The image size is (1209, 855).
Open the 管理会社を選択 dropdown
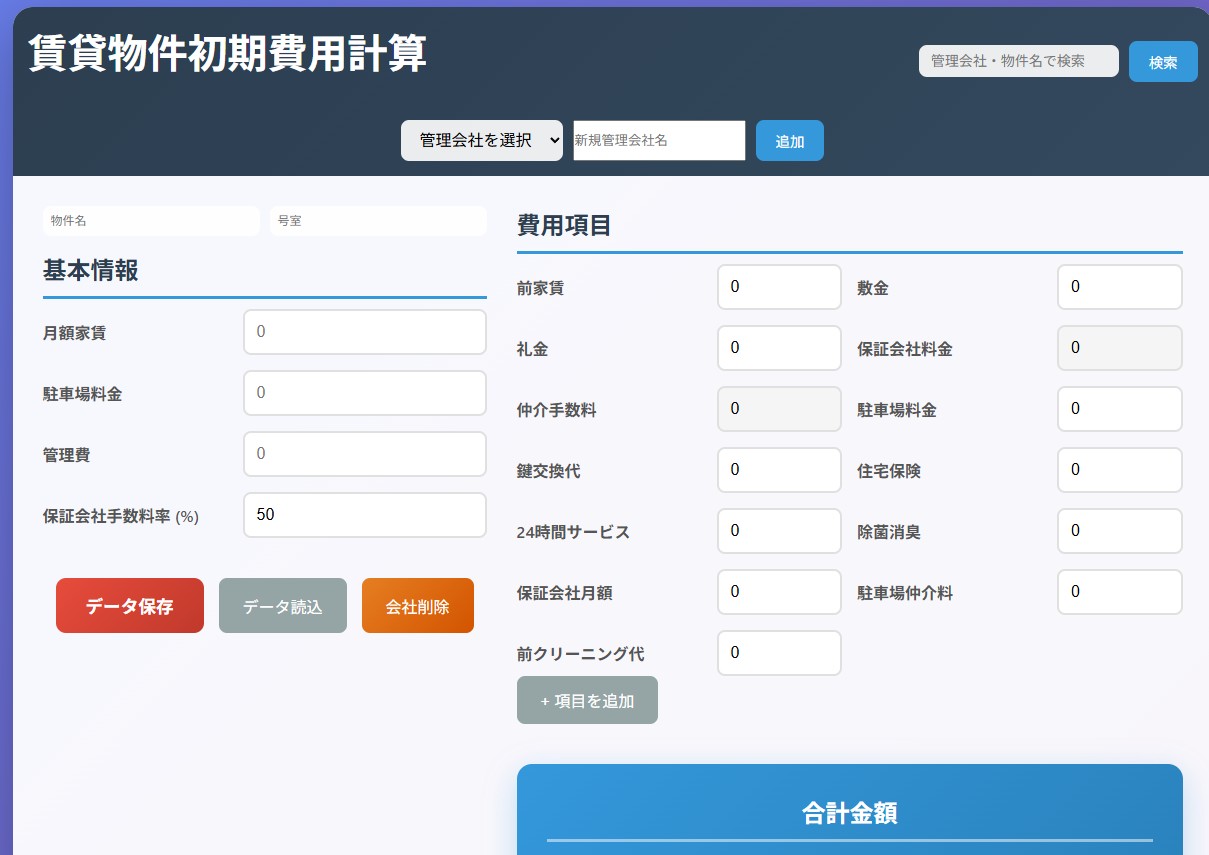(x=481, y=141)
